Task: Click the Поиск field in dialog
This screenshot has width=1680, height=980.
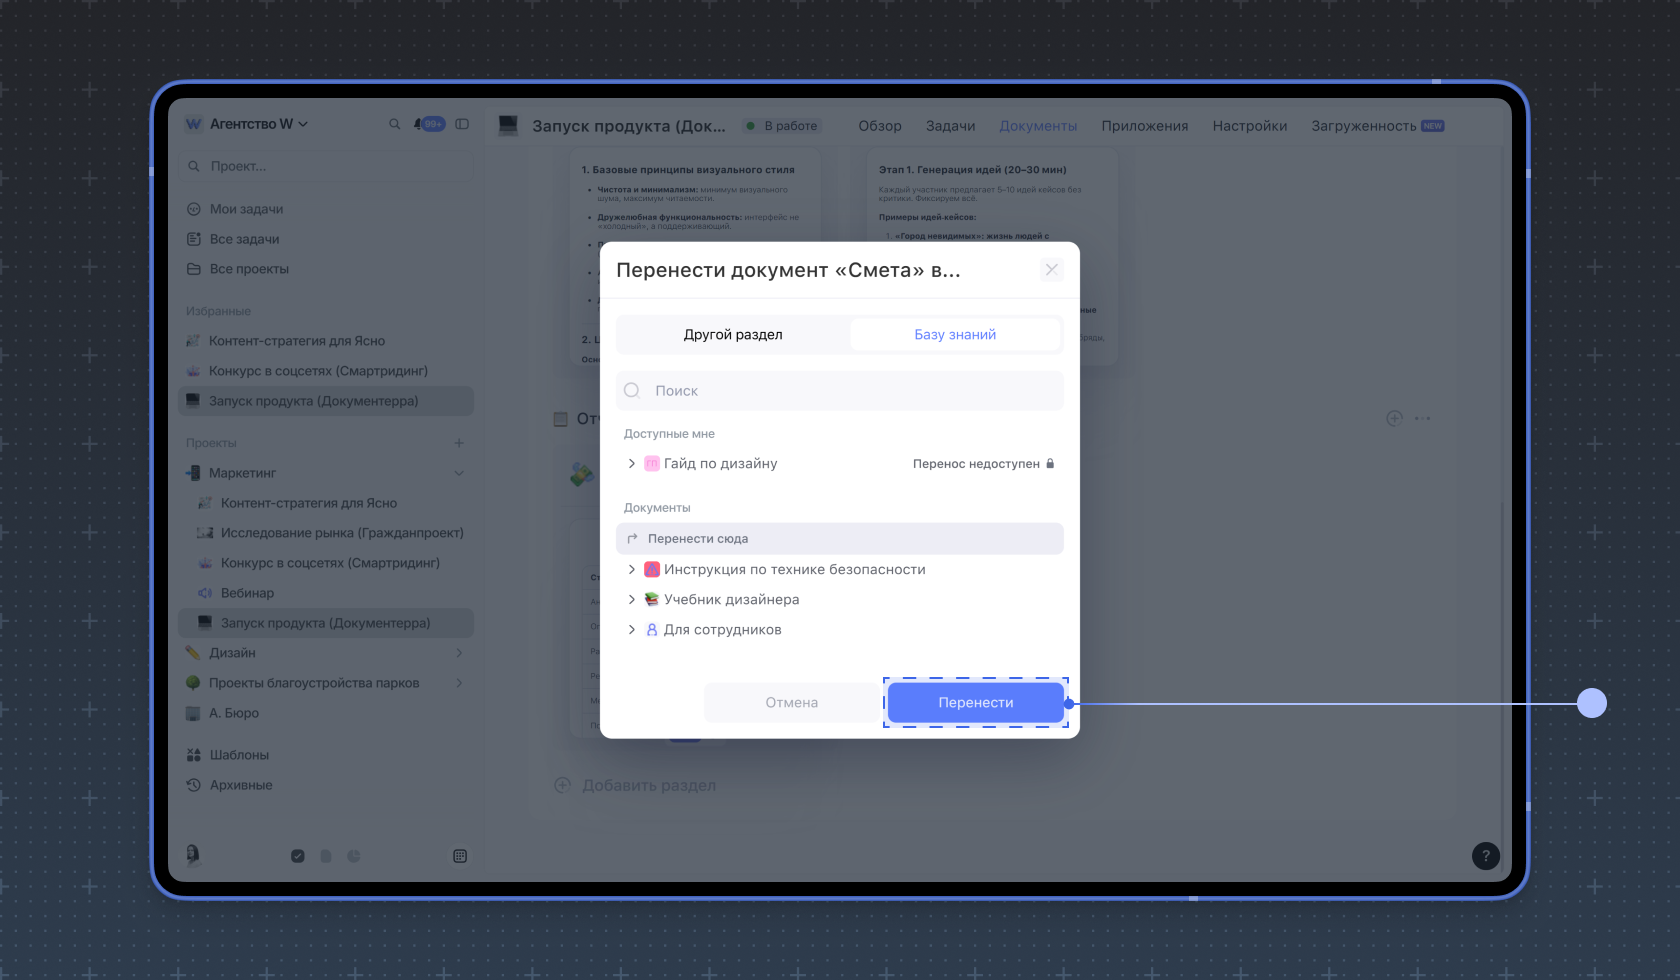Action: point(840,391)
